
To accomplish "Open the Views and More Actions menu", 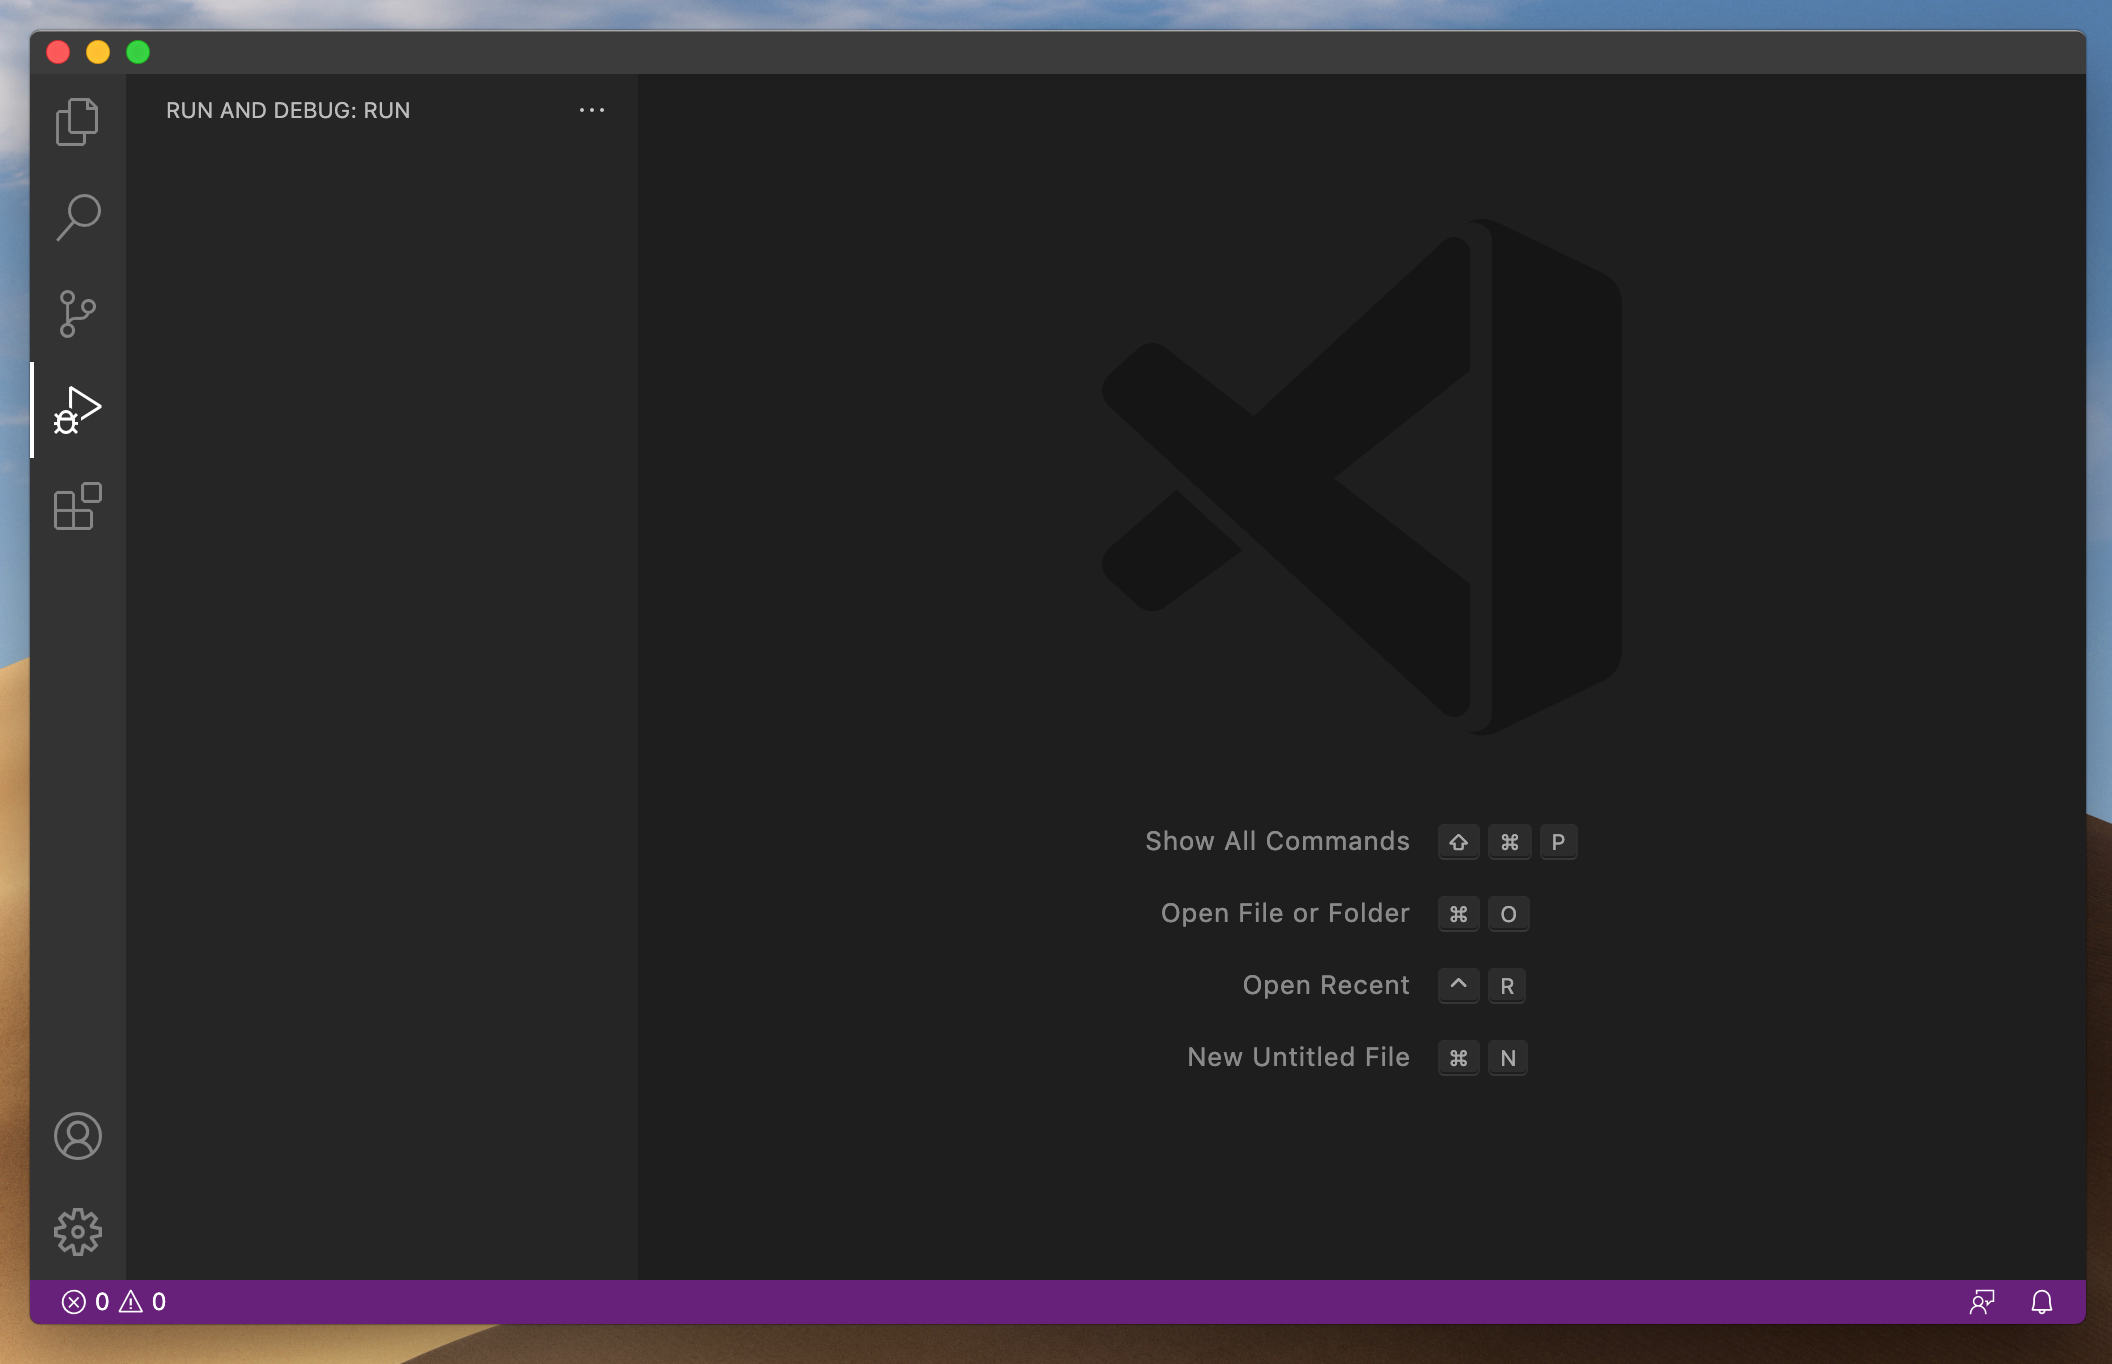I will [x=592, y=110].
